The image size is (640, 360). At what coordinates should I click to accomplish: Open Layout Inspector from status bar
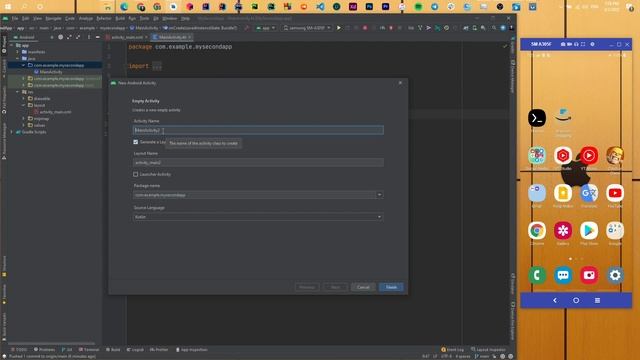click(x=488, y=350)
